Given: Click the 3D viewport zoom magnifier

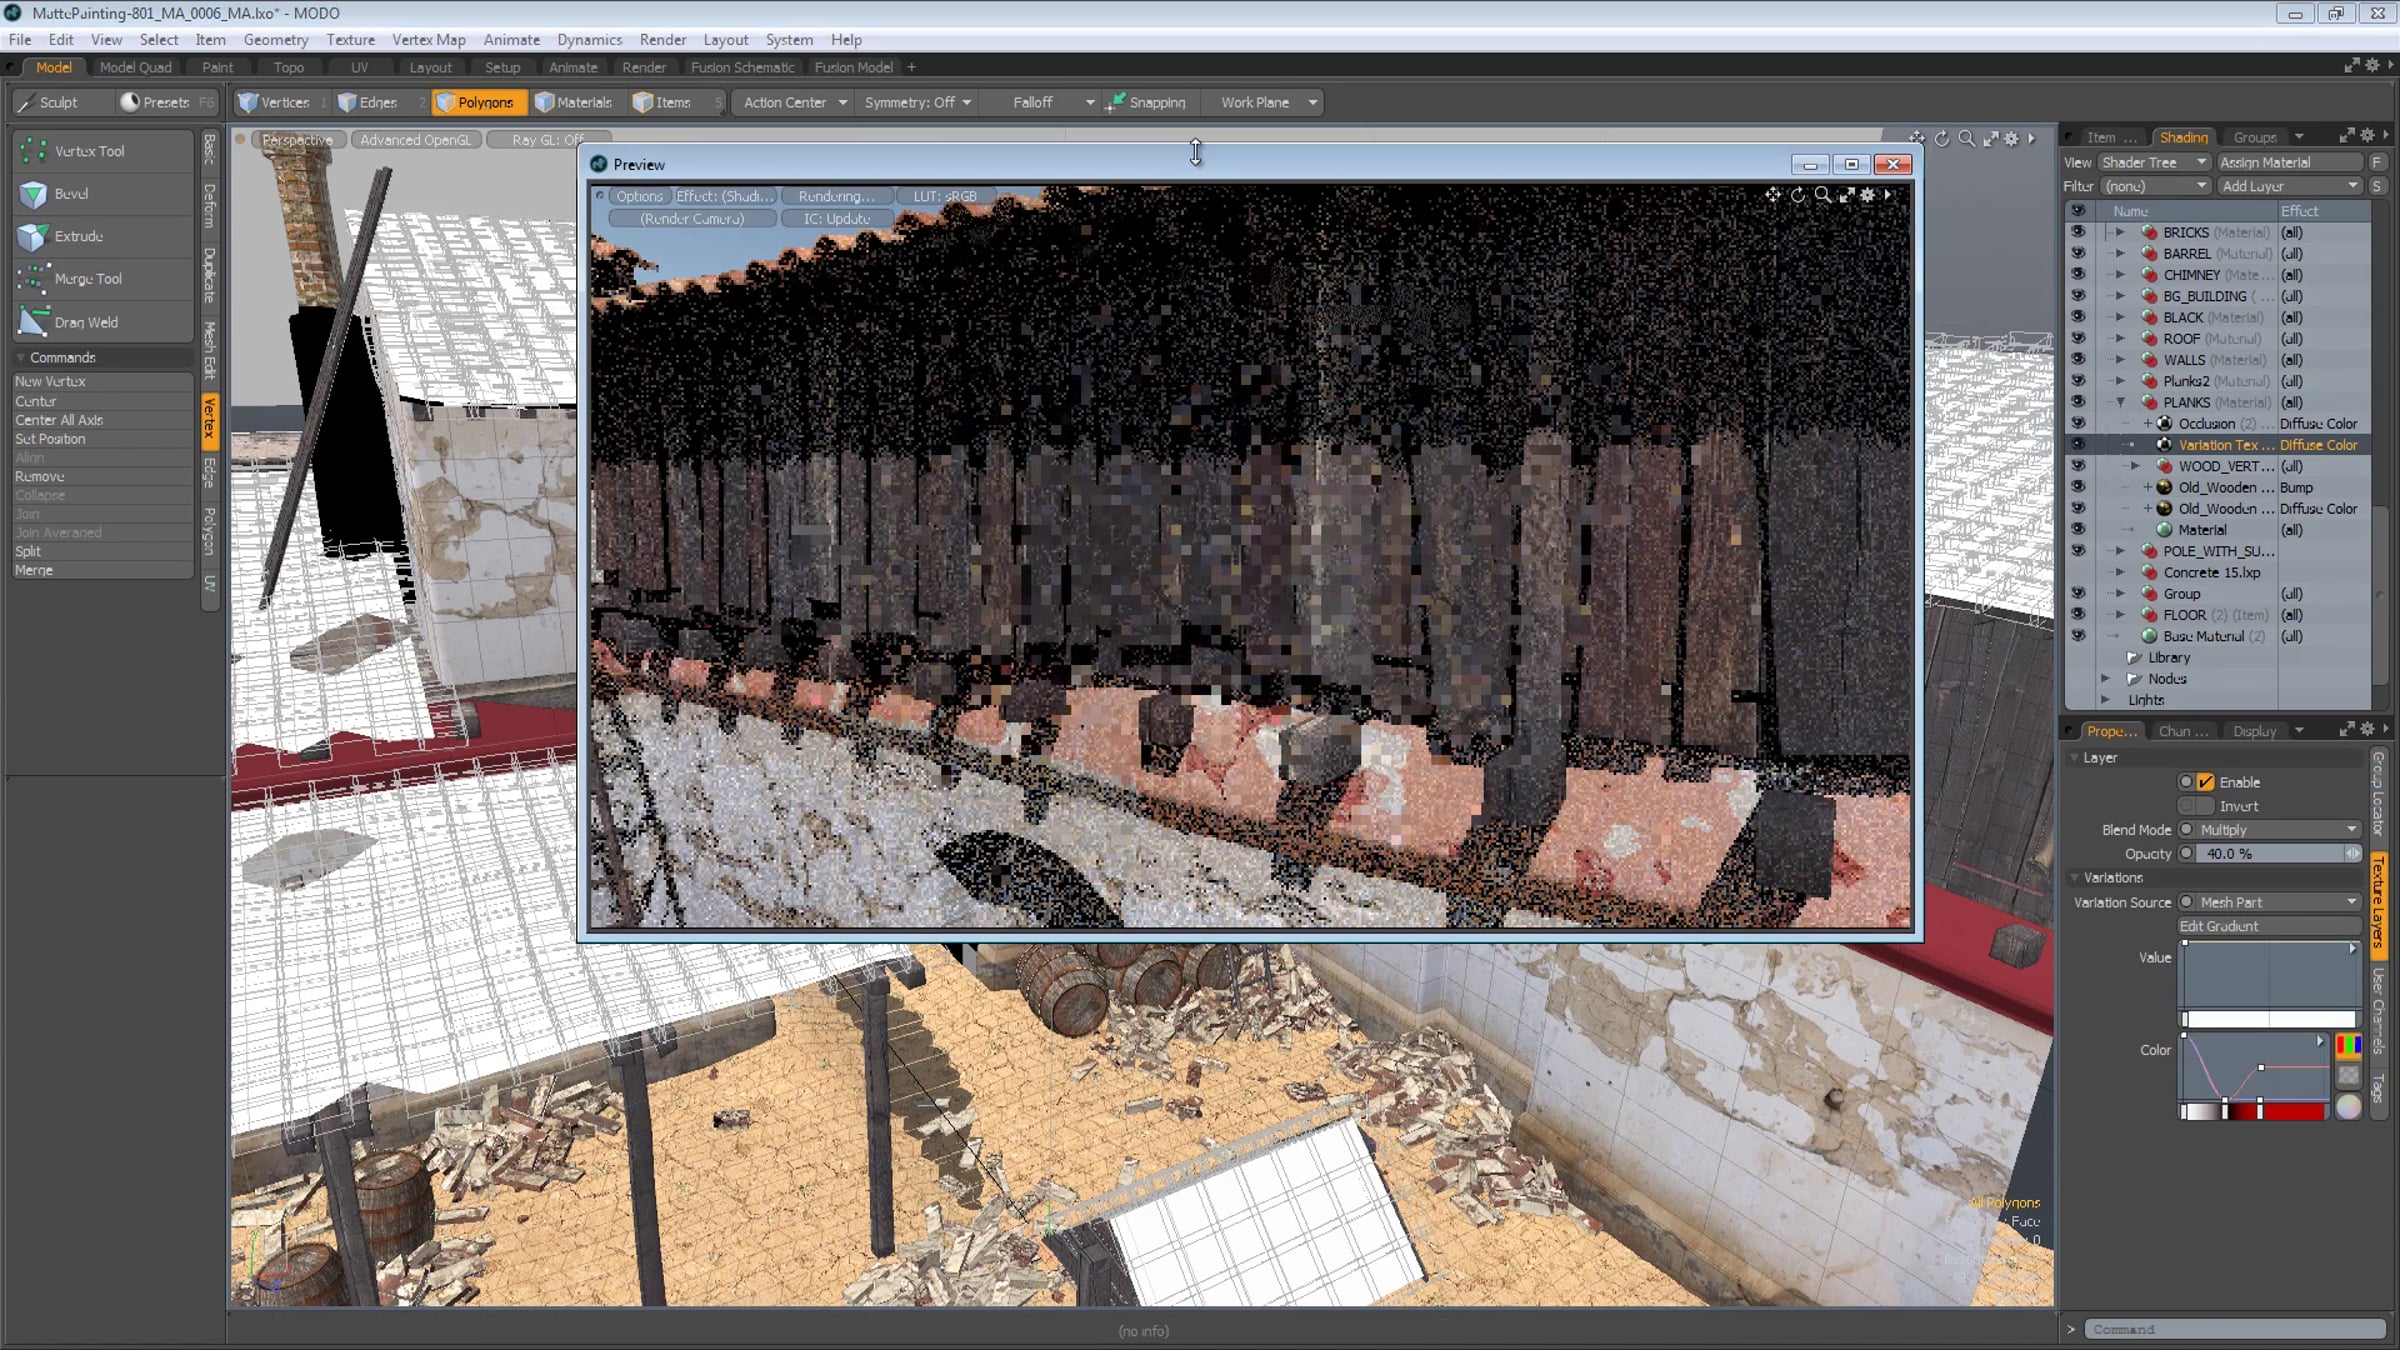Looking at the screenshot, I should click(x=1967, y=139).
